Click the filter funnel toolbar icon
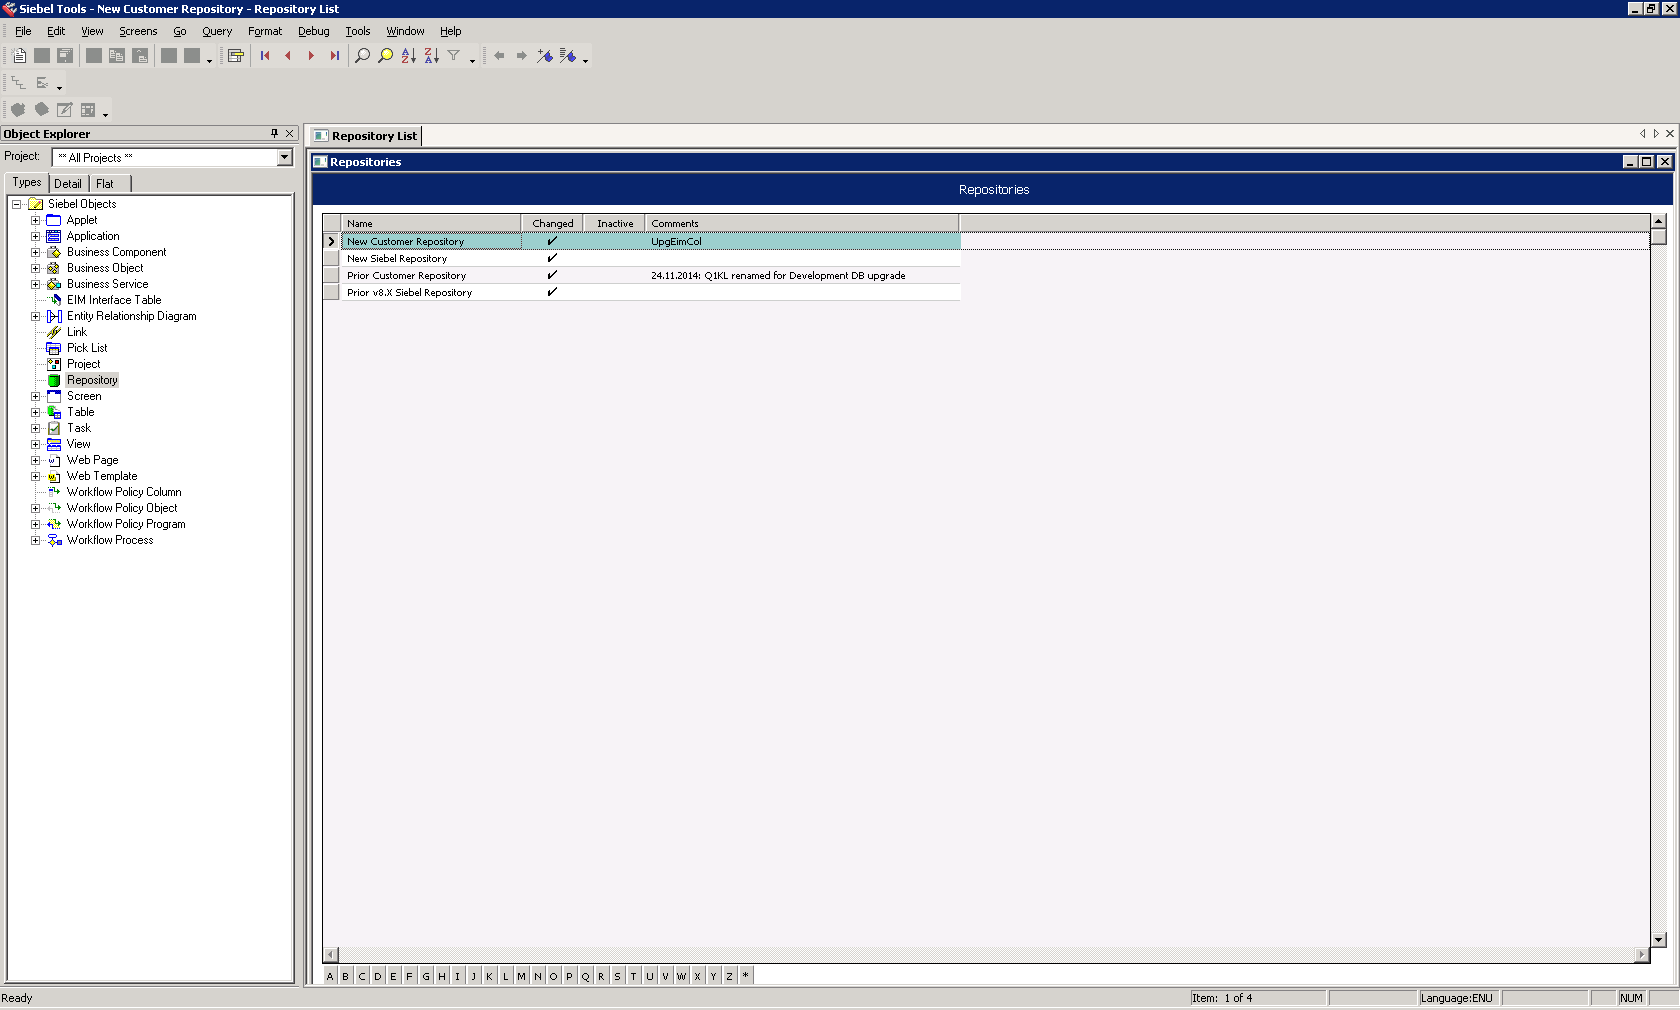The image size is (1680, 1010). click(454, 56)
